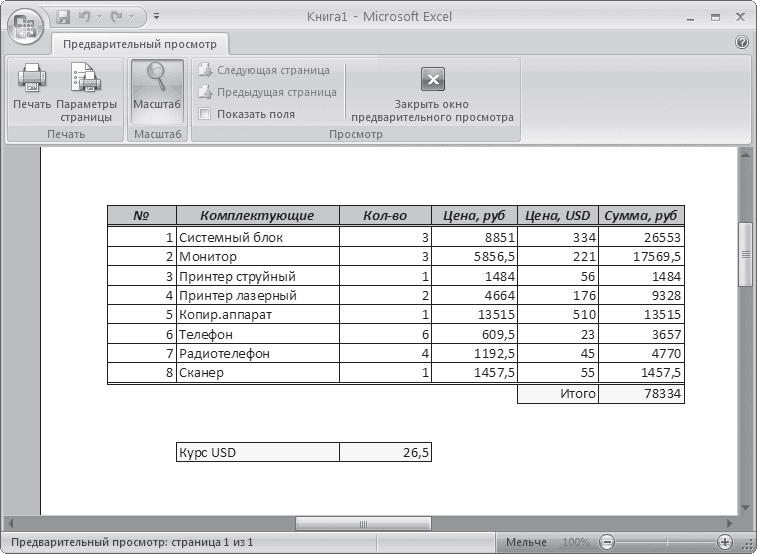Click the horizontal scrollbar left arrow
Screen dimensions: 757x554
[11, 524]
